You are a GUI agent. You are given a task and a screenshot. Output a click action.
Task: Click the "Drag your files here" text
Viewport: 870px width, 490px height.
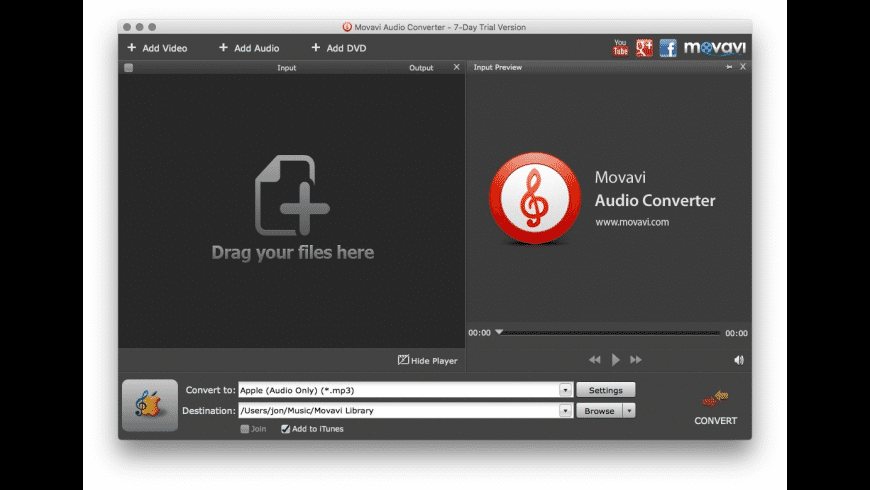pos(293,252)
